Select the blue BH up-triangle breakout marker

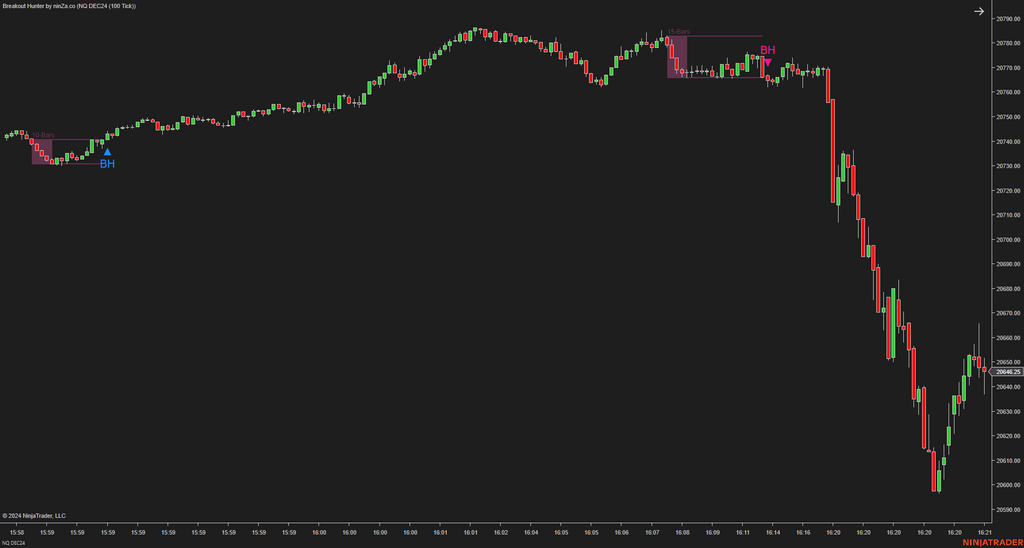107,159
